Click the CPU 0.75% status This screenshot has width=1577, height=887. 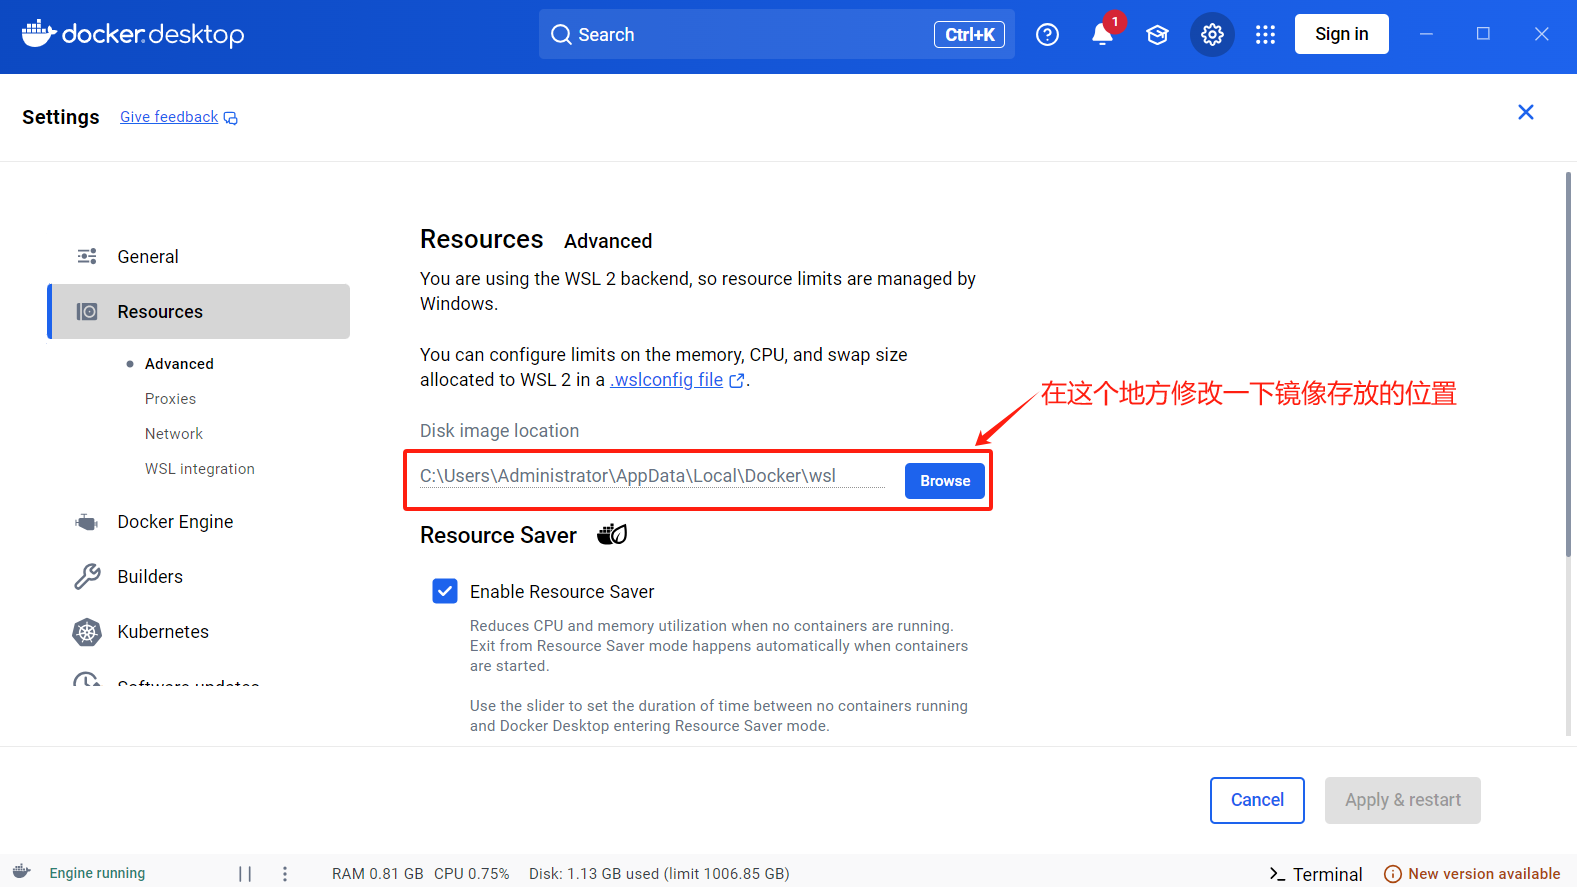471,874
